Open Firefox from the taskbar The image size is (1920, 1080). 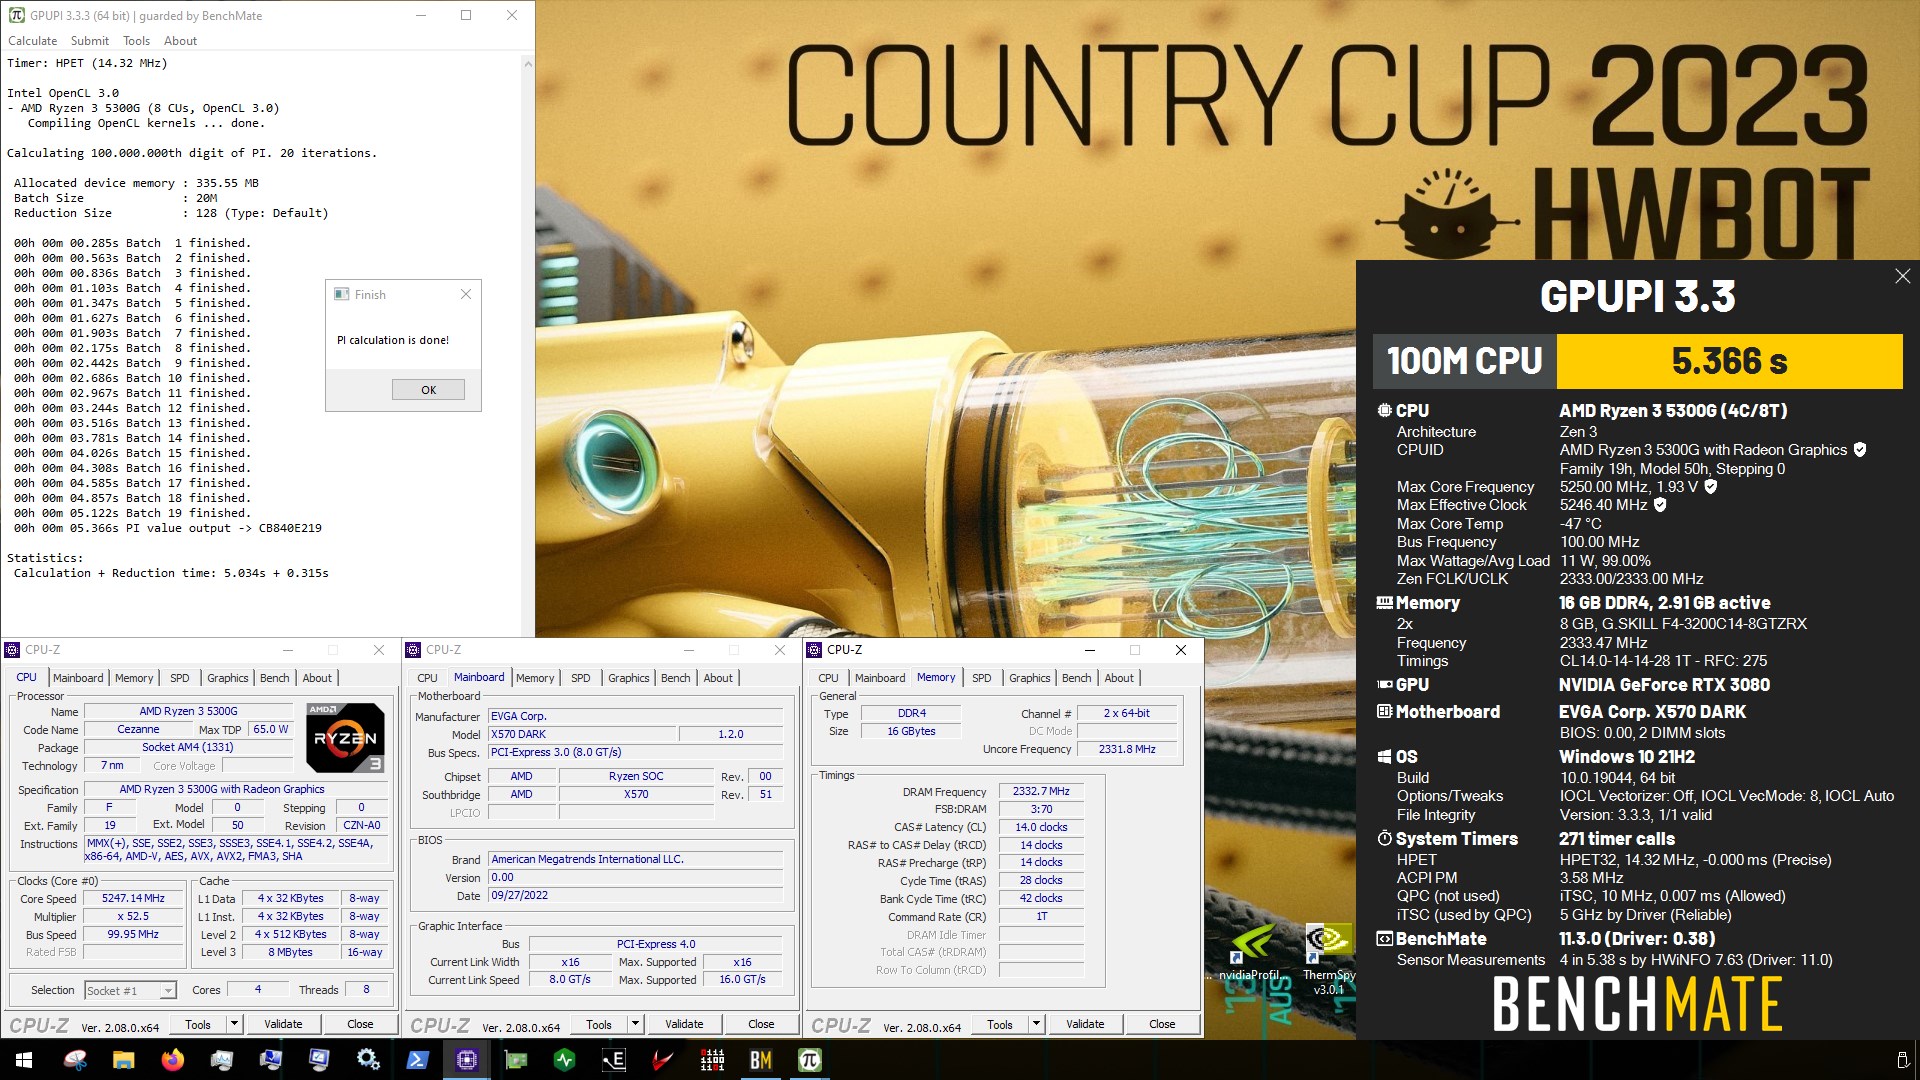pyautogui.click(x=172, y=1060)
